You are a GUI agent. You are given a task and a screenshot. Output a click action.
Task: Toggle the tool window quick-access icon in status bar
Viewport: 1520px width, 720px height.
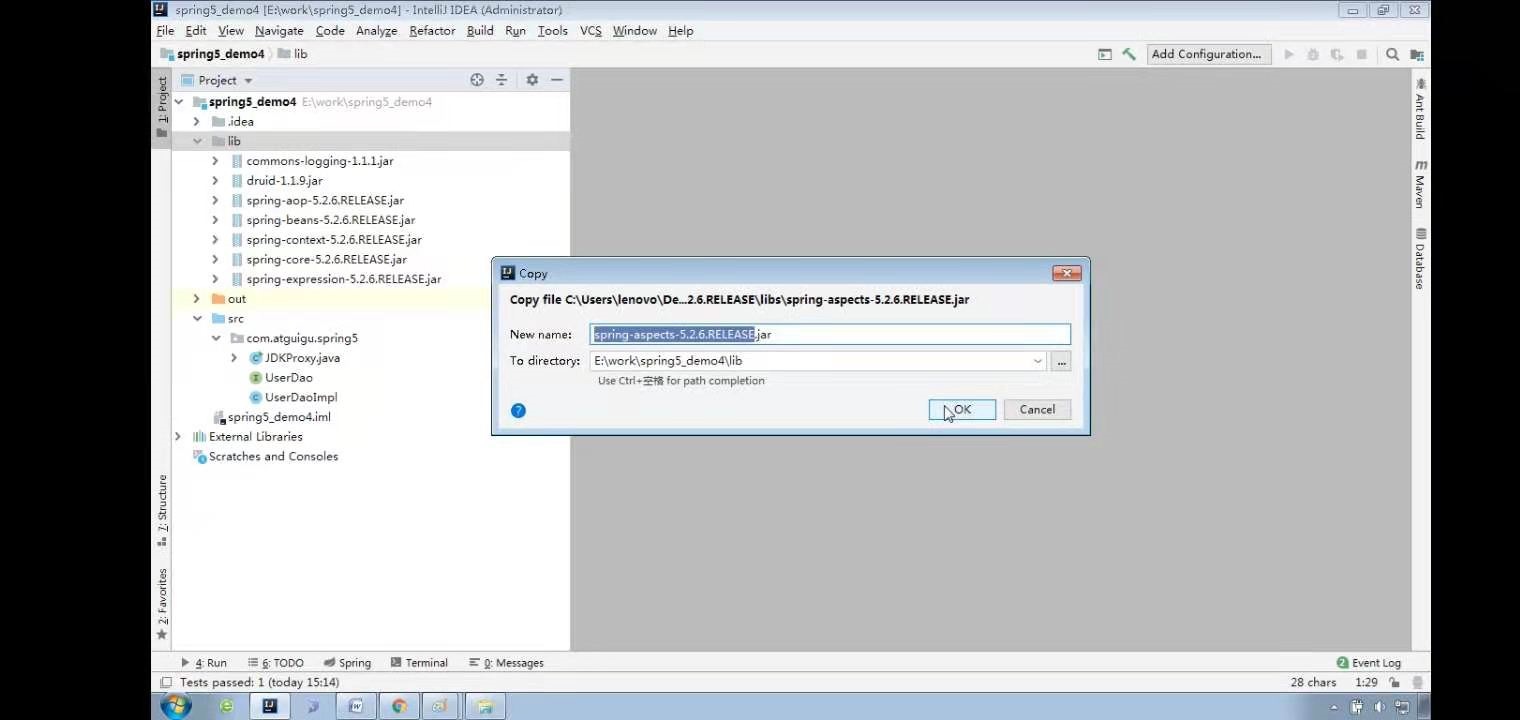(x=166, y=682)
